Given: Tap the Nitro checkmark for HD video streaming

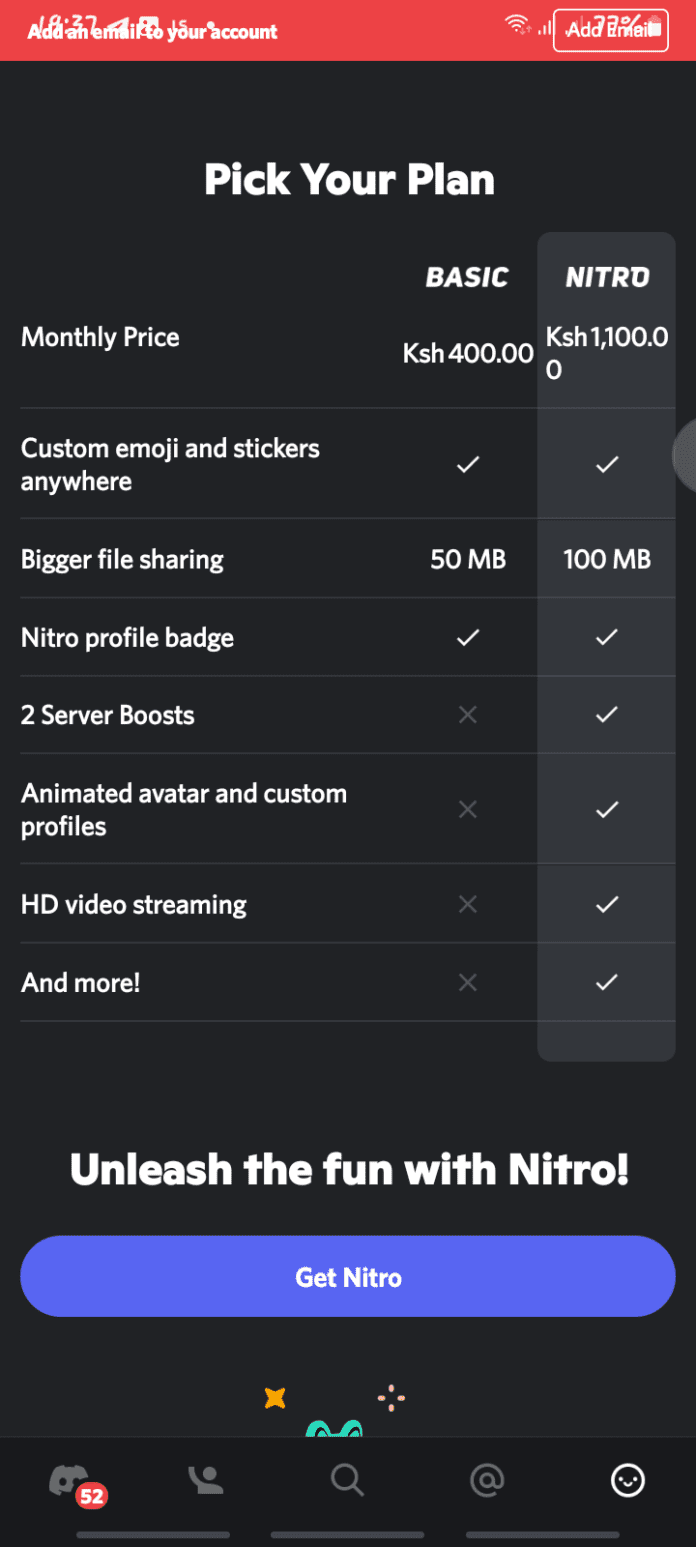Looking at the screenshot, I should 606,904.
